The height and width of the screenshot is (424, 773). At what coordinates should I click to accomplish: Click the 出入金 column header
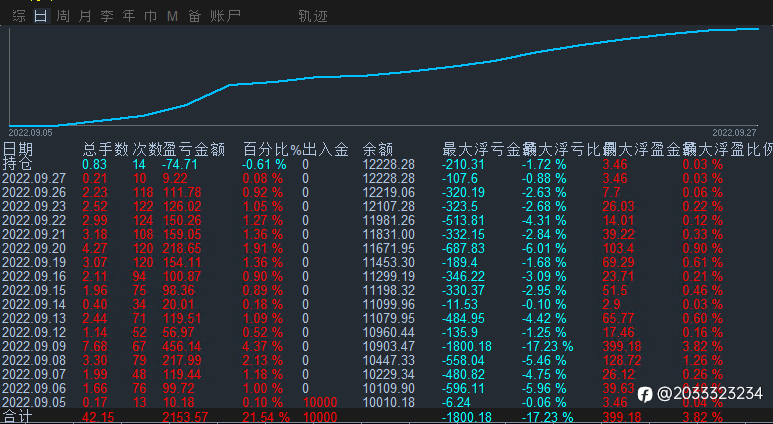tap(325, 149)
